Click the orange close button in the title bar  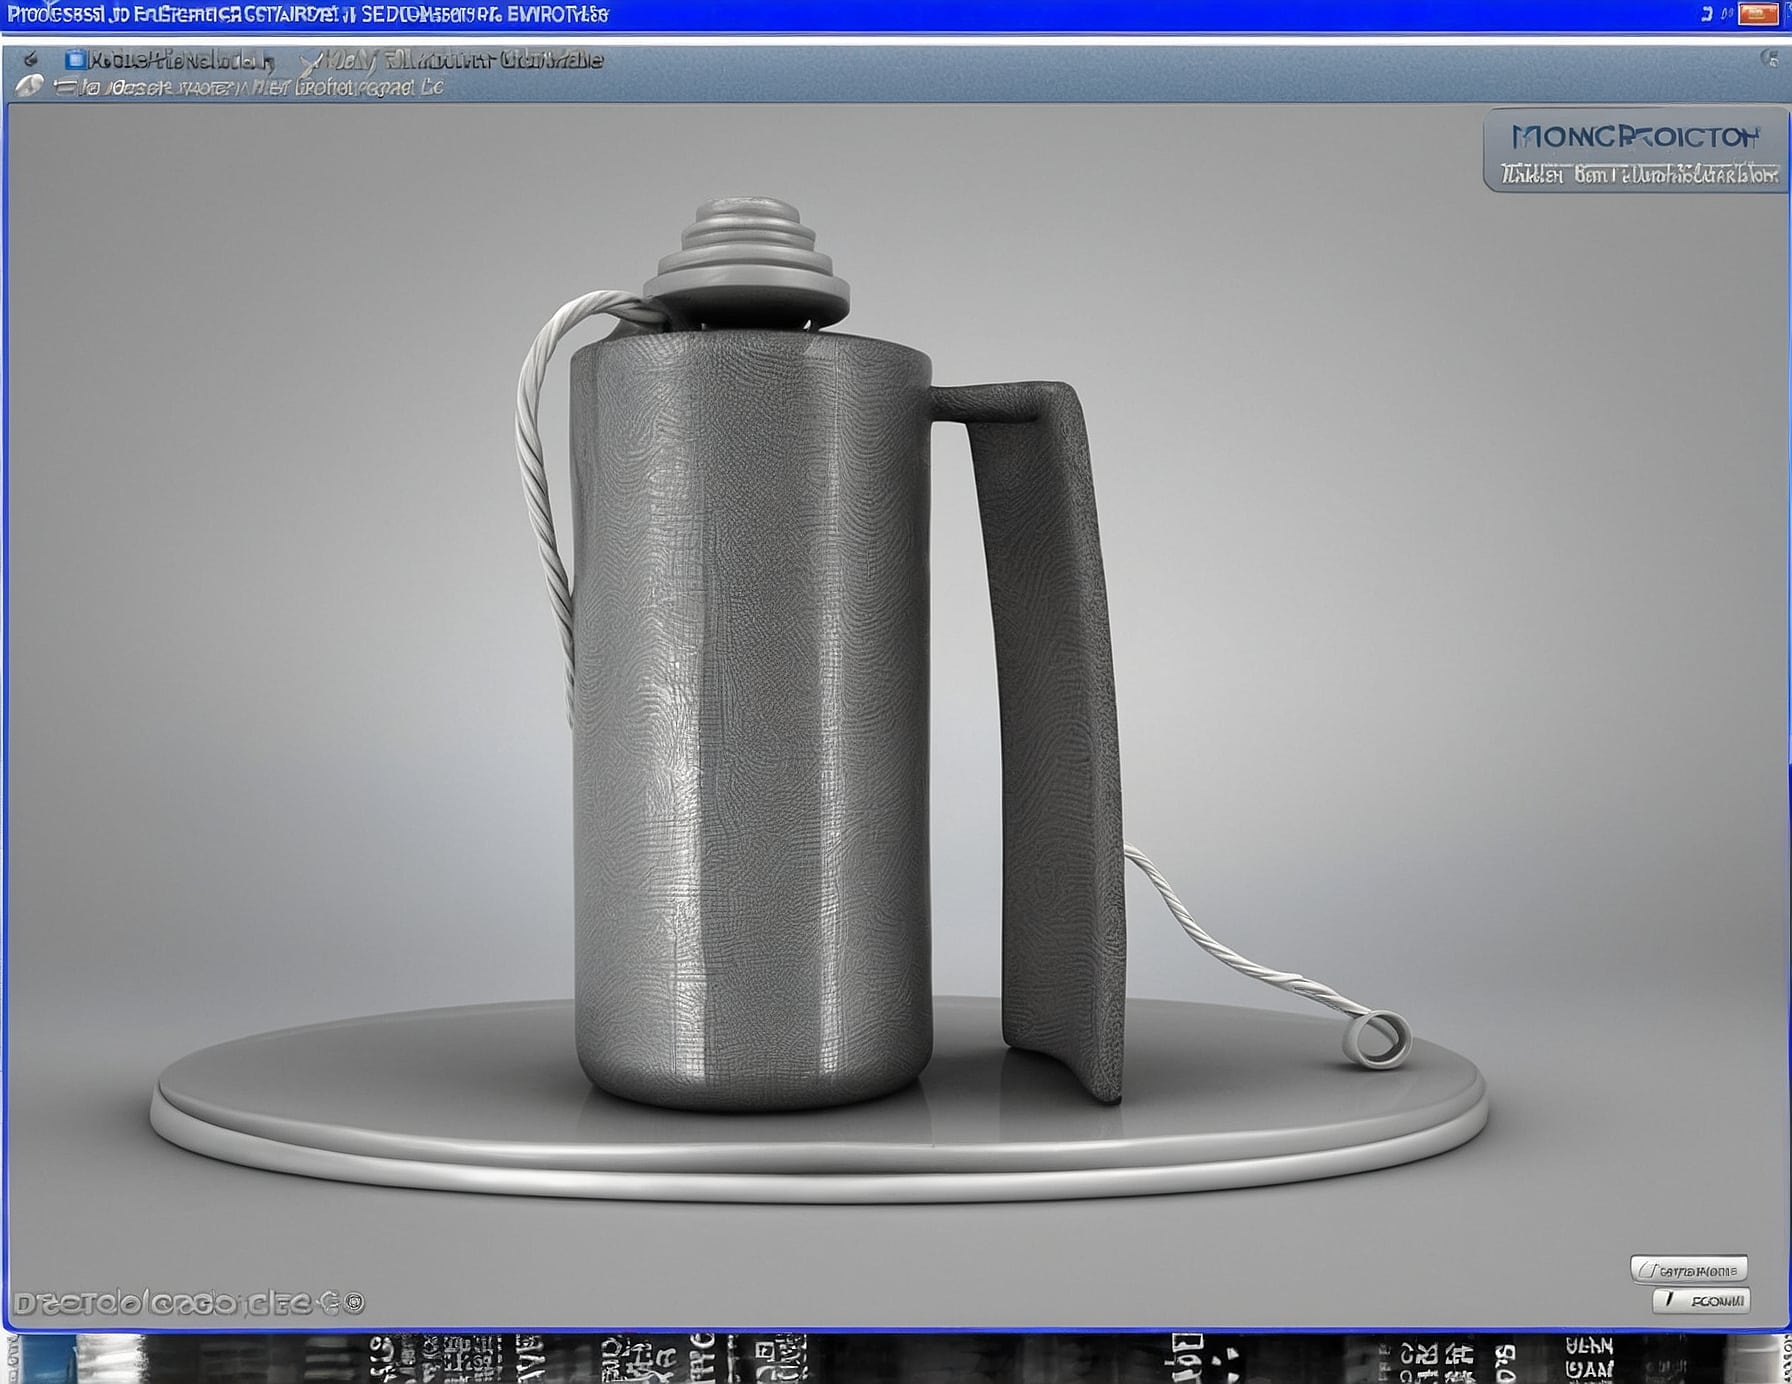1757,13
